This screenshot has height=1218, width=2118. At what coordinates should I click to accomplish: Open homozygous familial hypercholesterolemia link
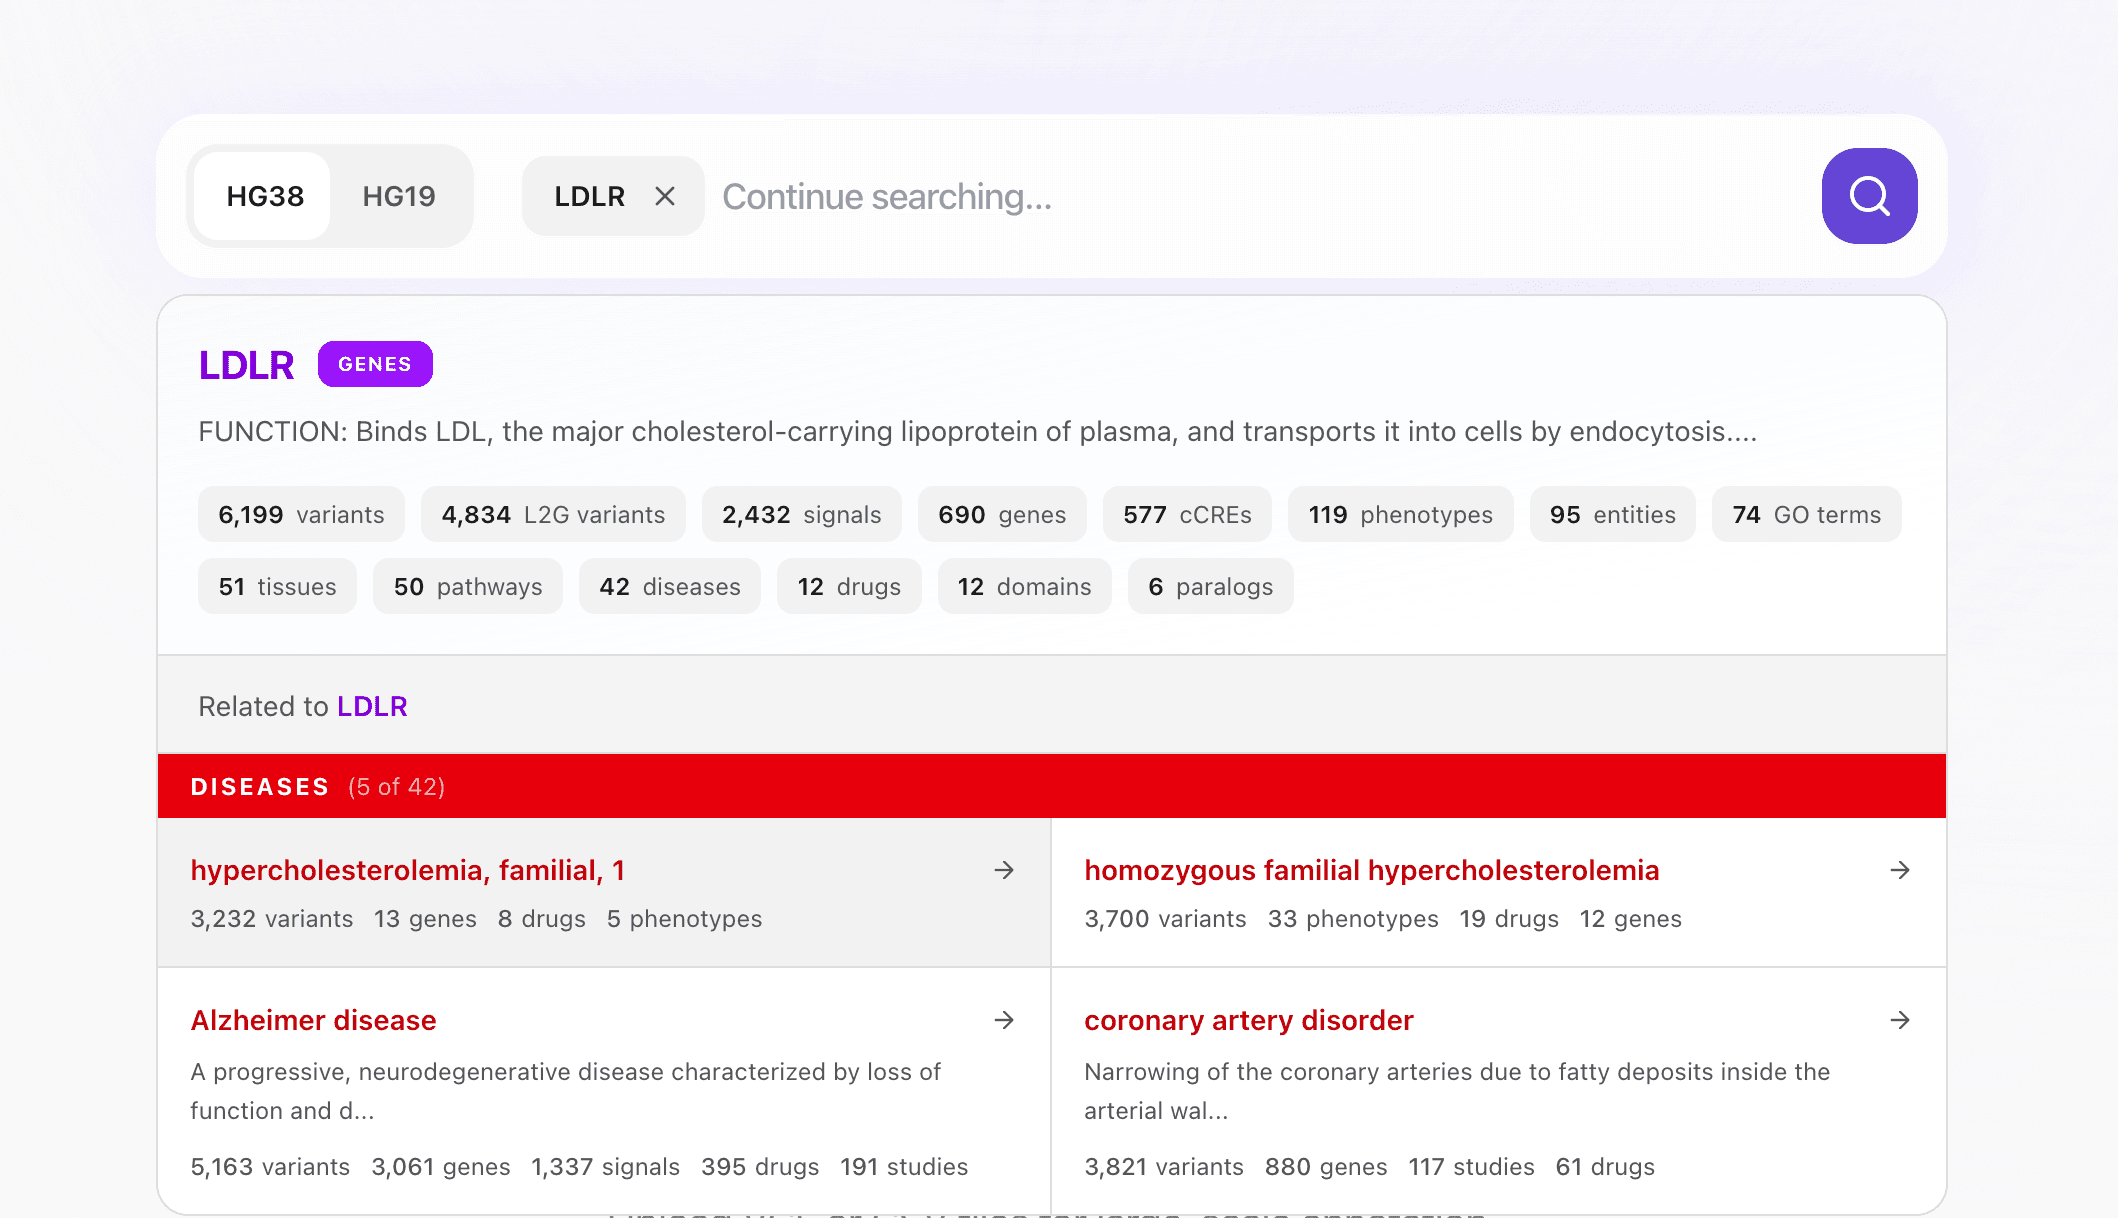1371,870
